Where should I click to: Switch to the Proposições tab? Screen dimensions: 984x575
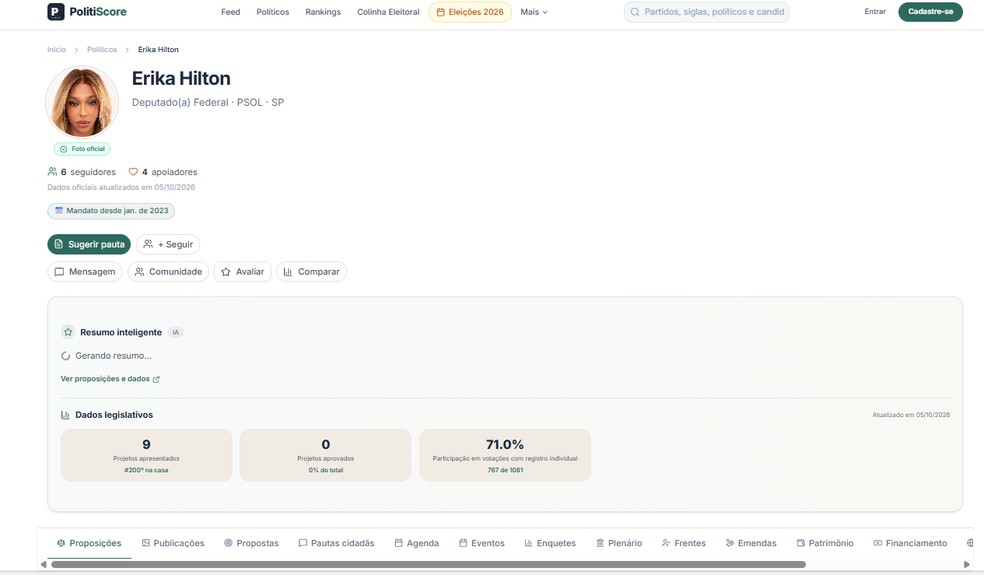pyautogui.click(x=89, y=543)
